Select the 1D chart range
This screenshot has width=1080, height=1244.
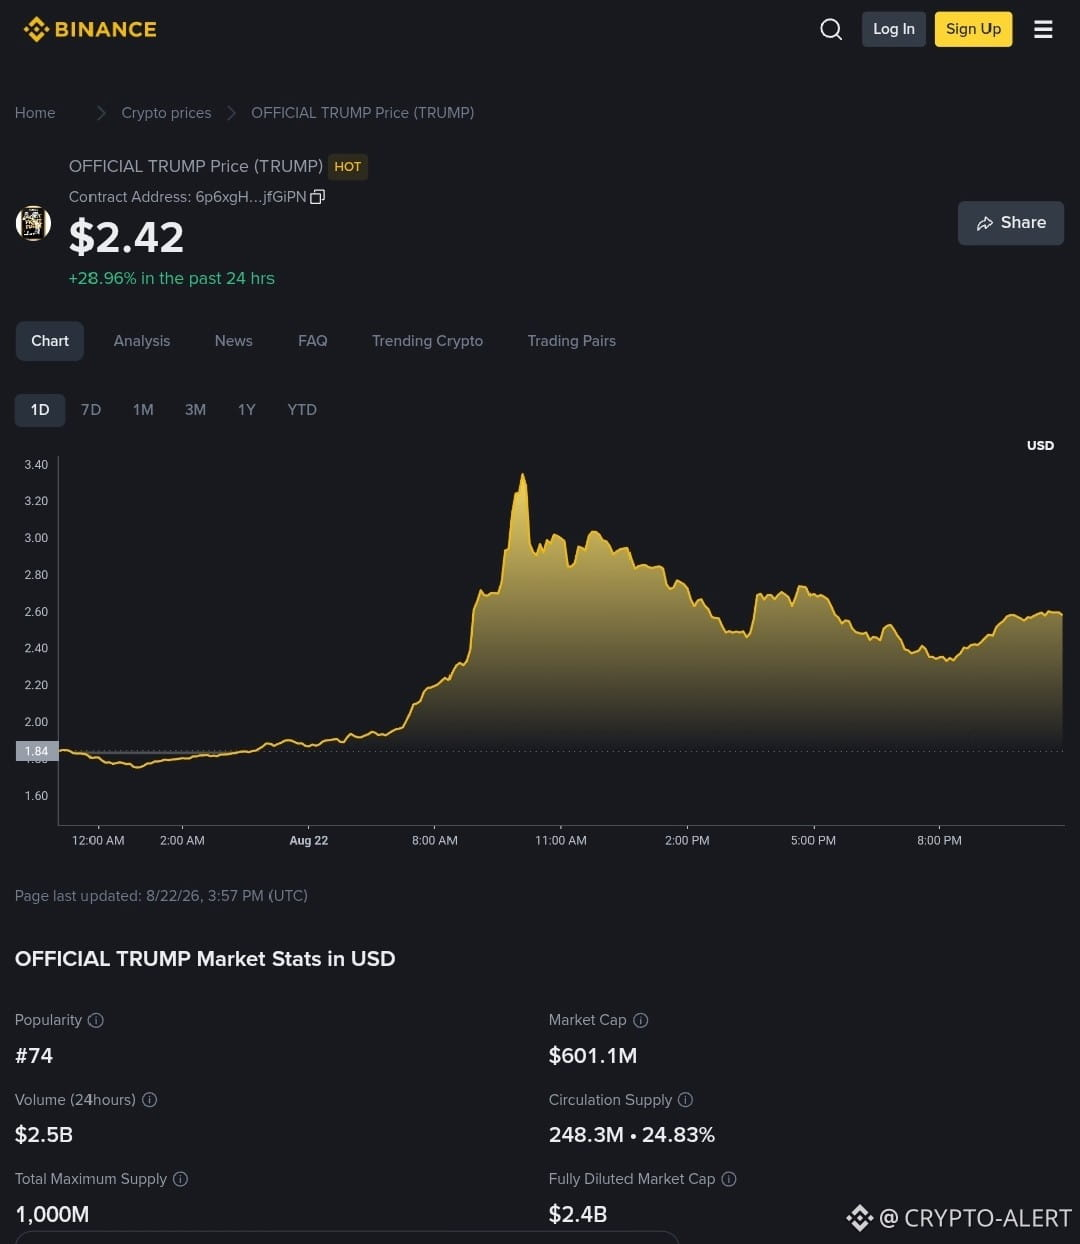pos(40,410)
